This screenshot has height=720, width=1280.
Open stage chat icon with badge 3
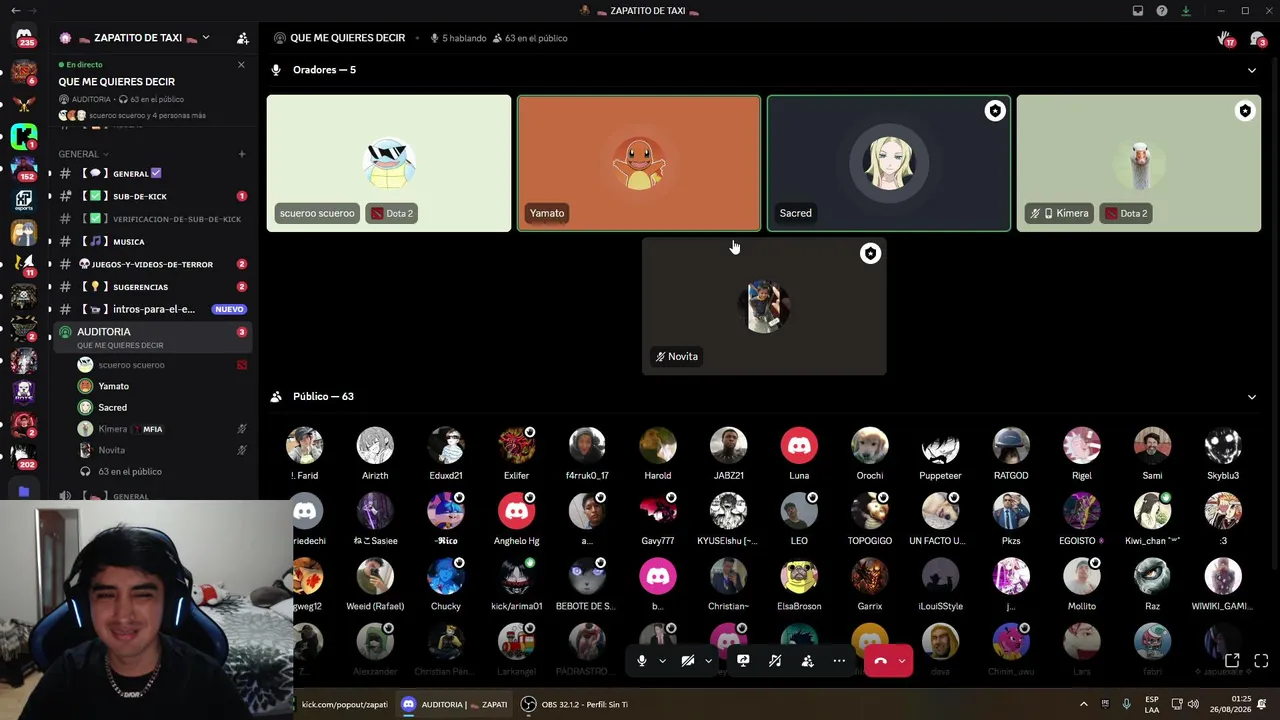(1258, 39)
